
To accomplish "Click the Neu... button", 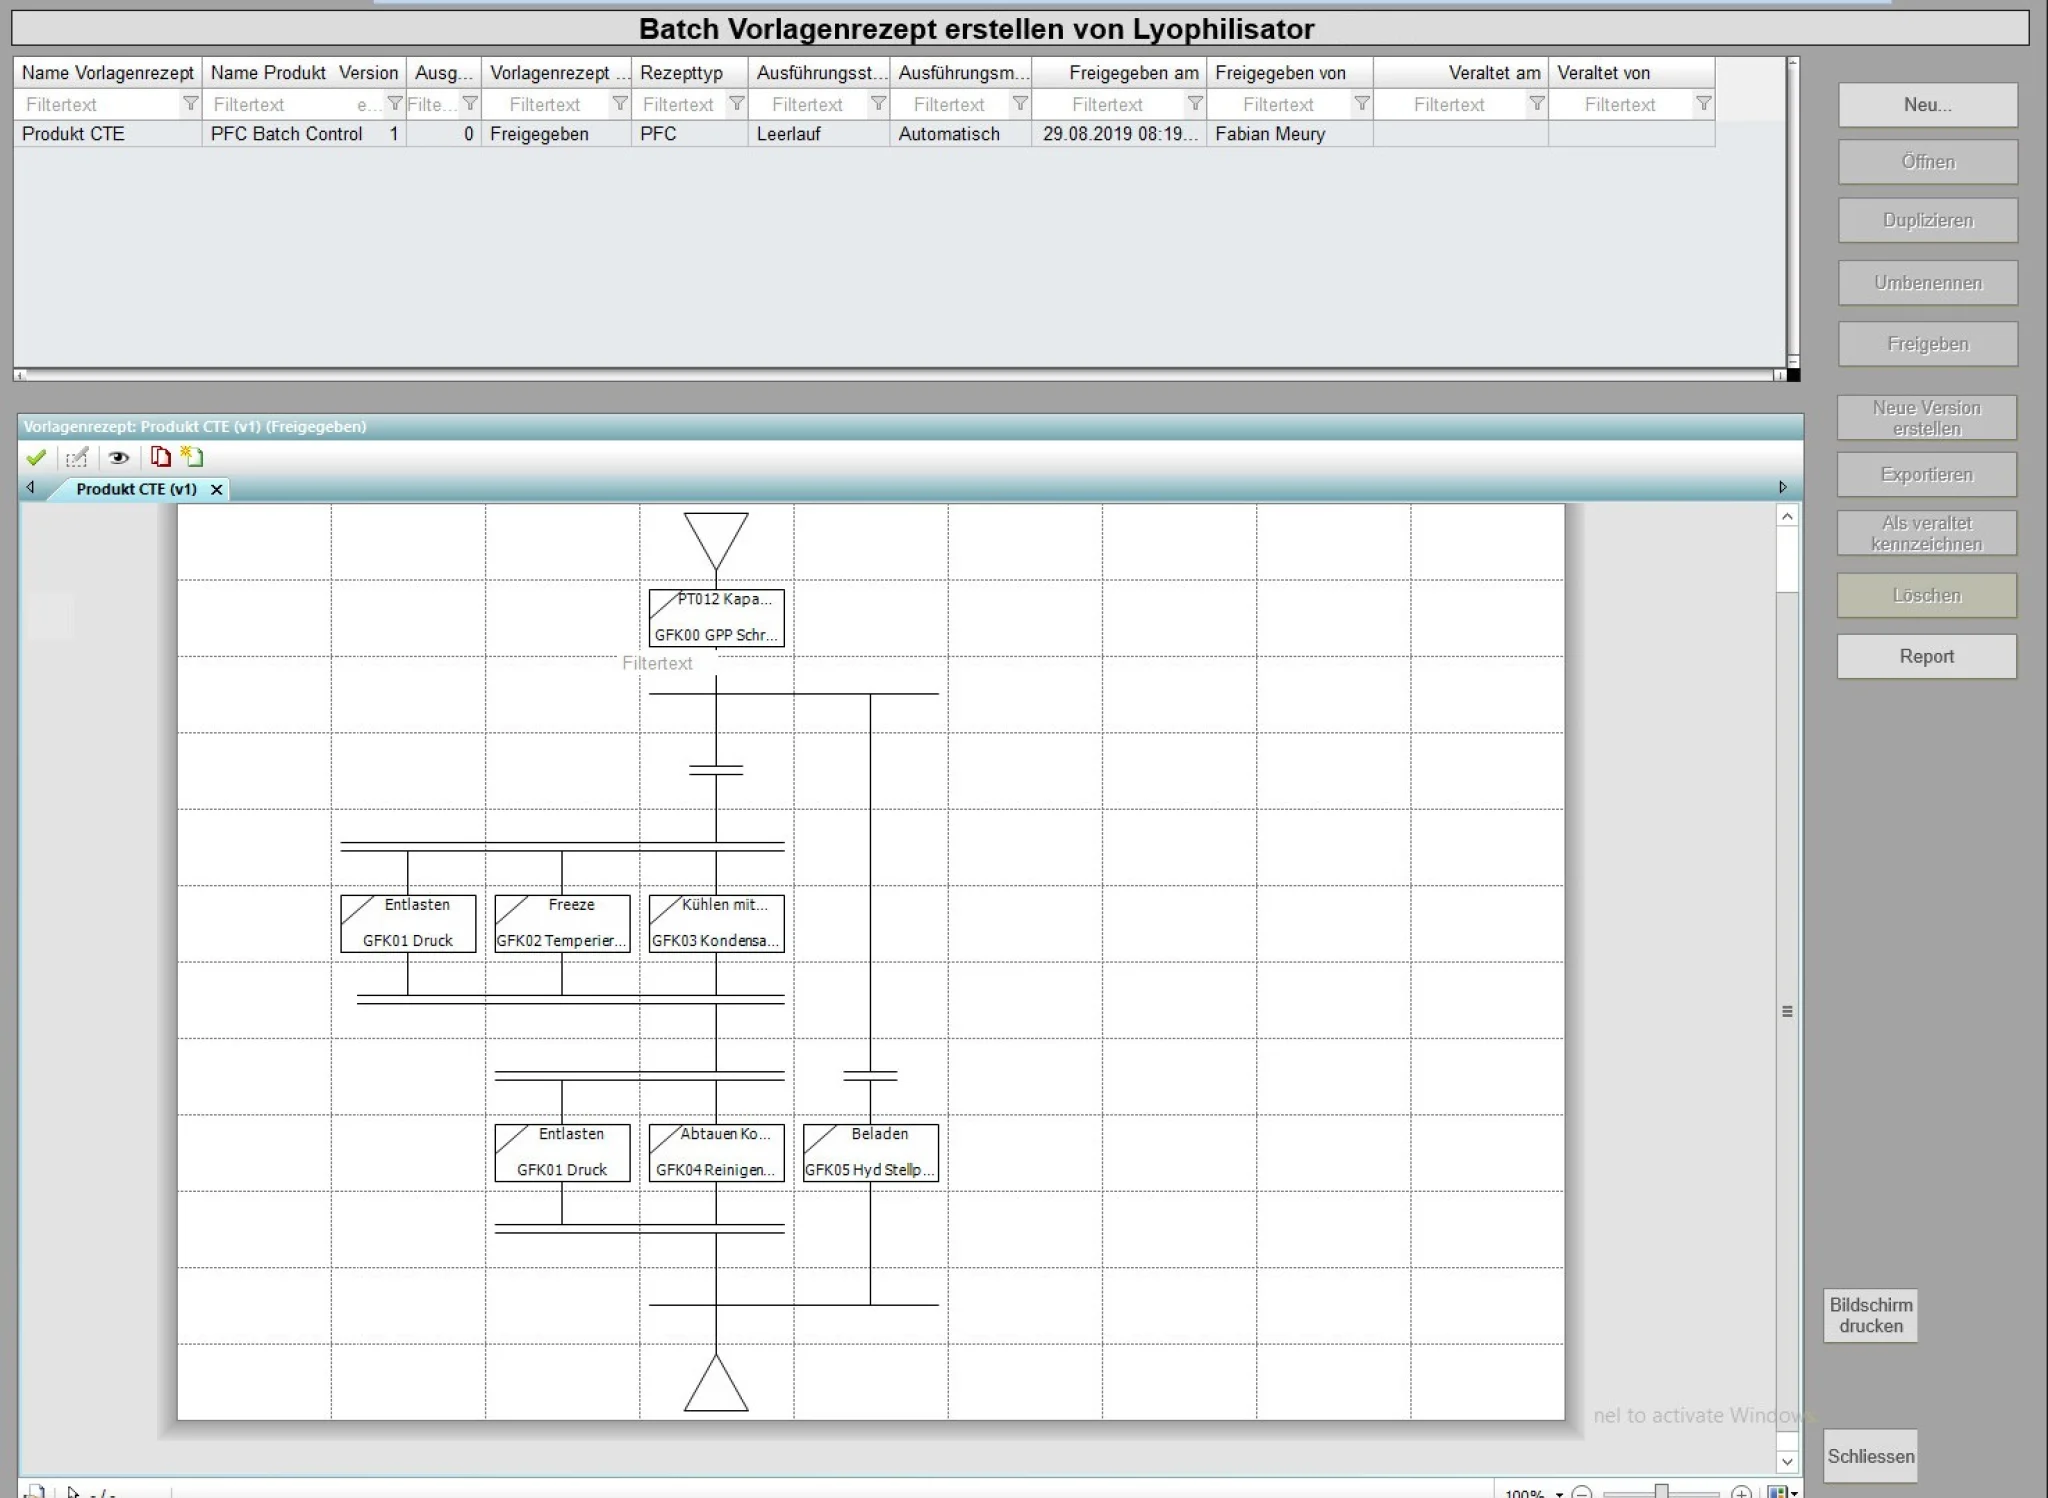I will click(1927, 105).
